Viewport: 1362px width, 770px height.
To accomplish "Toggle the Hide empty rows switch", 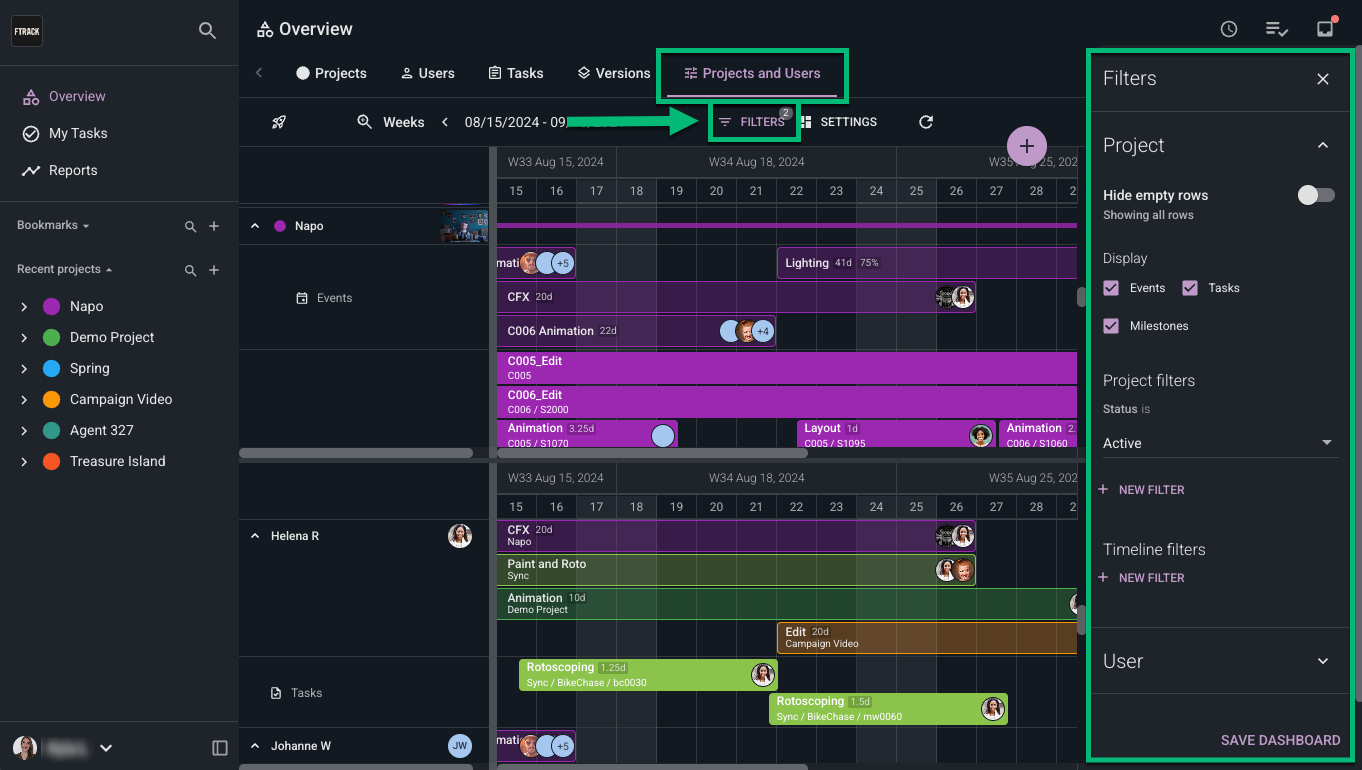I will pos(1315,196).
